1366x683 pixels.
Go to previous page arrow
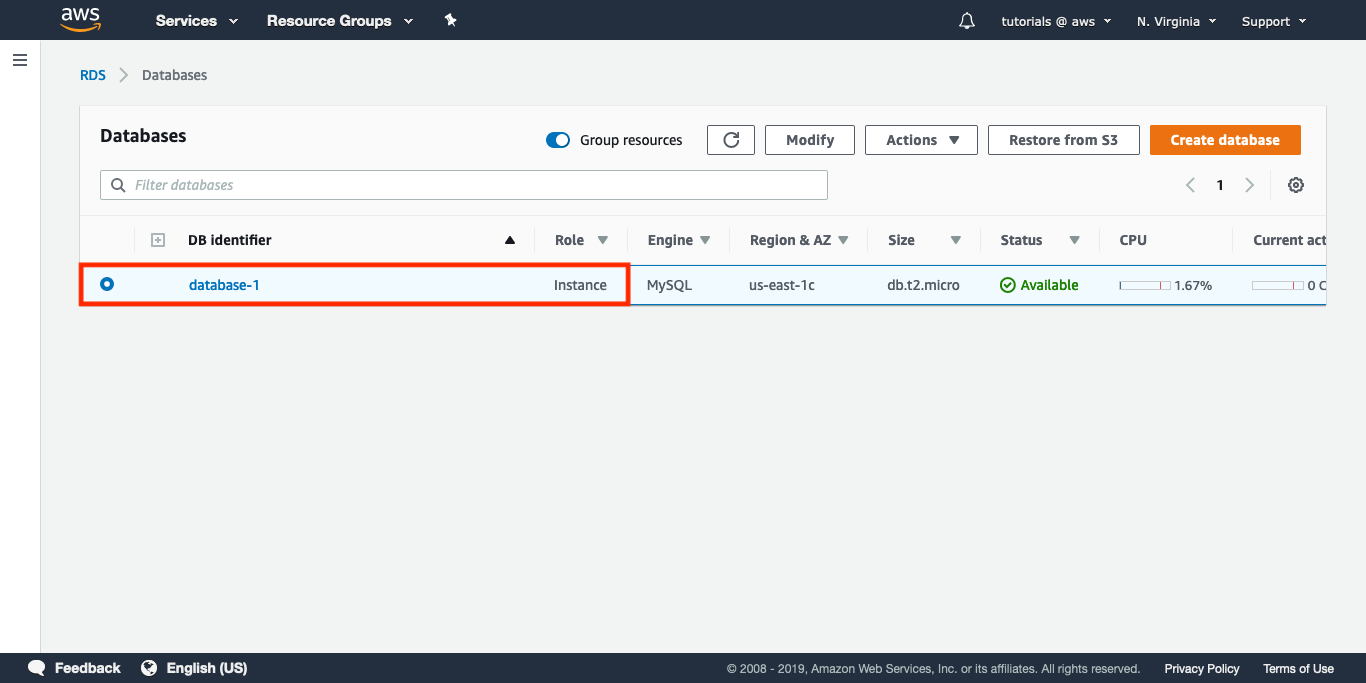tap(1190, 185)
